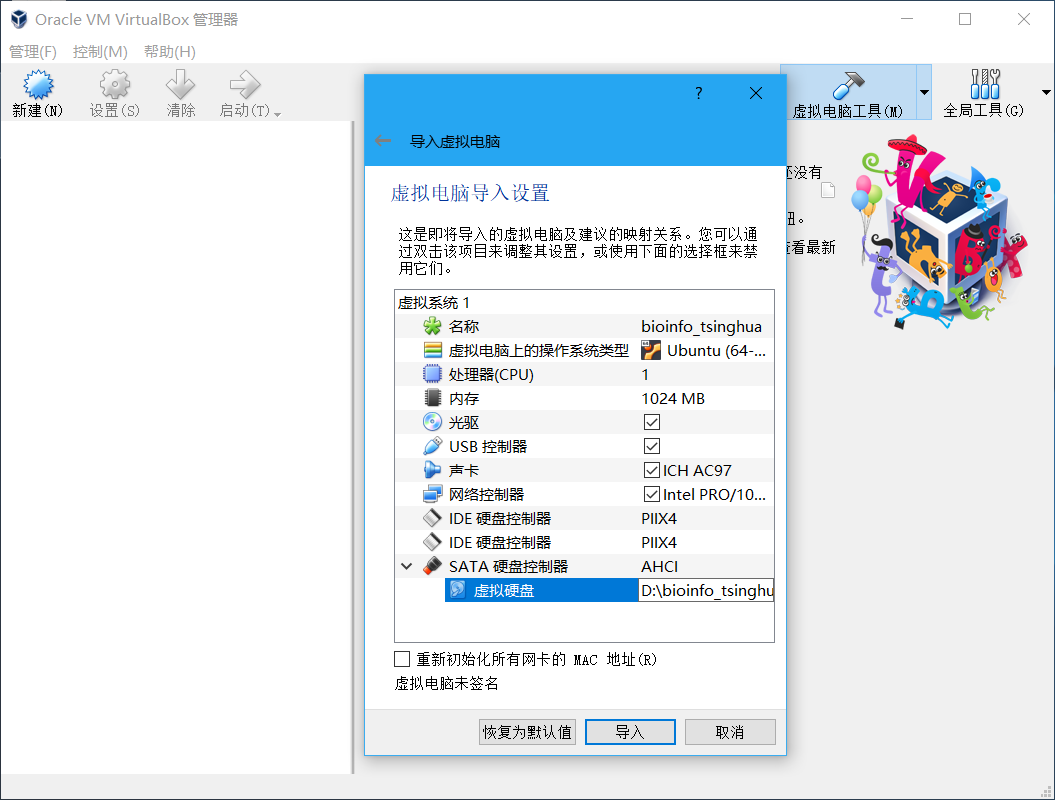Open the Help (帮助) menu
The image size is (1055, 800).
[x=169, y=51]
